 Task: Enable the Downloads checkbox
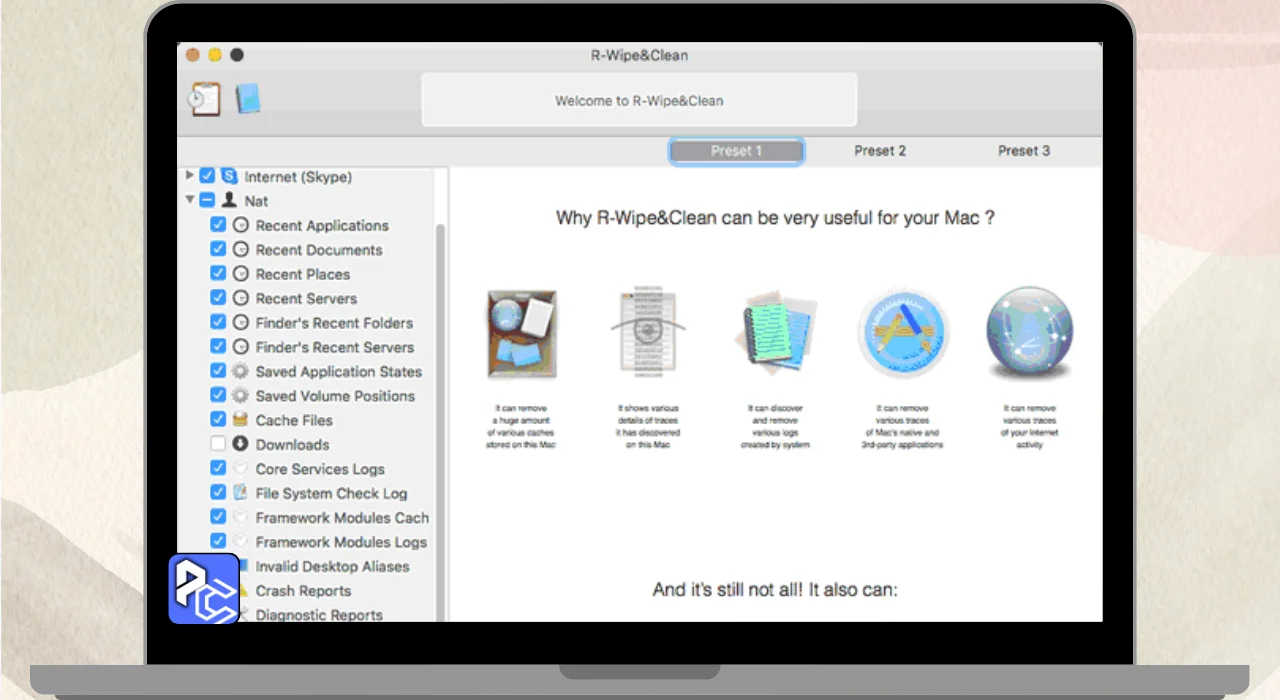tap(218, 444)
